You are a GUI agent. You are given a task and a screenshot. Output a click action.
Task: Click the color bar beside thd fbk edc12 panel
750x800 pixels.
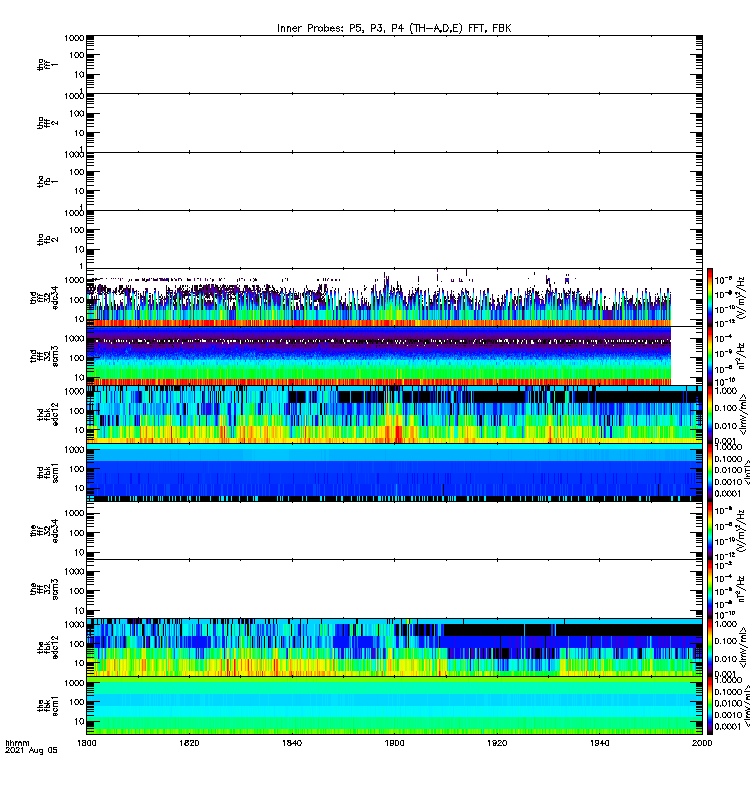(x=710, y=414)
